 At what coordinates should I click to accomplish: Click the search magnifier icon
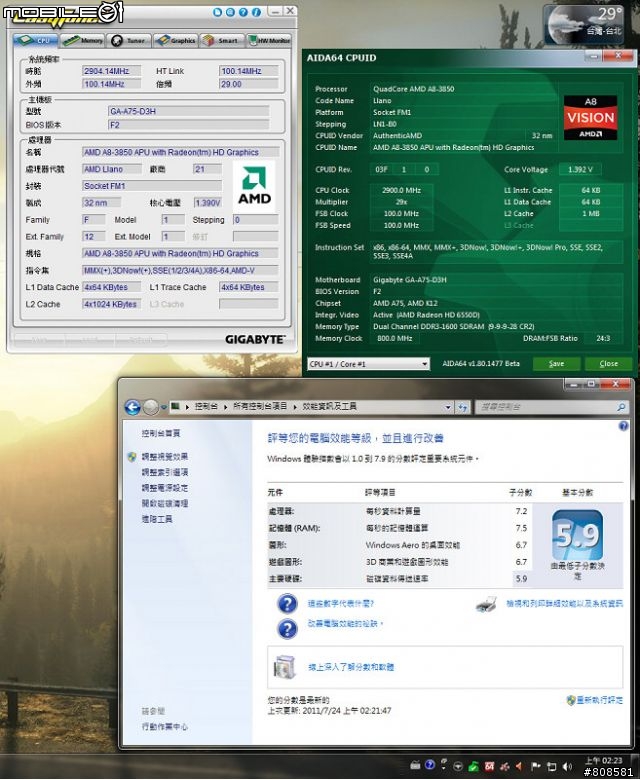[621, 407]
